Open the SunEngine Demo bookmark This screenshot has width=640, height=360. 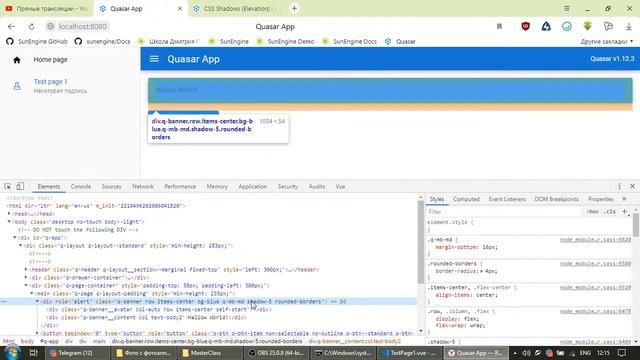coord(285,41)
